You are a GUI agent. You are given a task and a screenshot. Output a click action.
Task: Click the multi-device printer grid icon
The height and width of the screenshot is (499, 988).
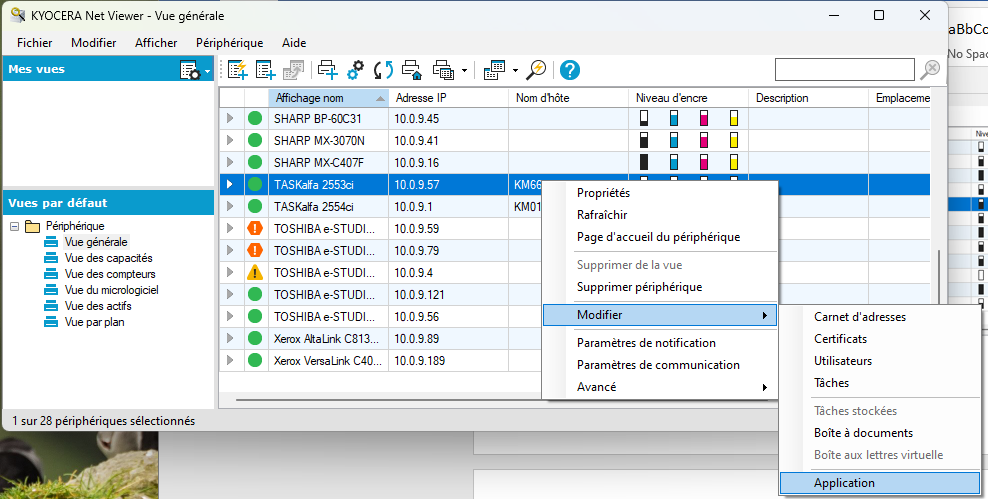click(x=444, y=70)
